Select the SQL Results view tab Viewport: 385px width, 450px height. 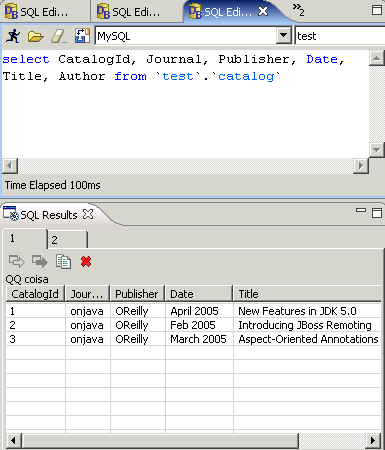(49, 215)
